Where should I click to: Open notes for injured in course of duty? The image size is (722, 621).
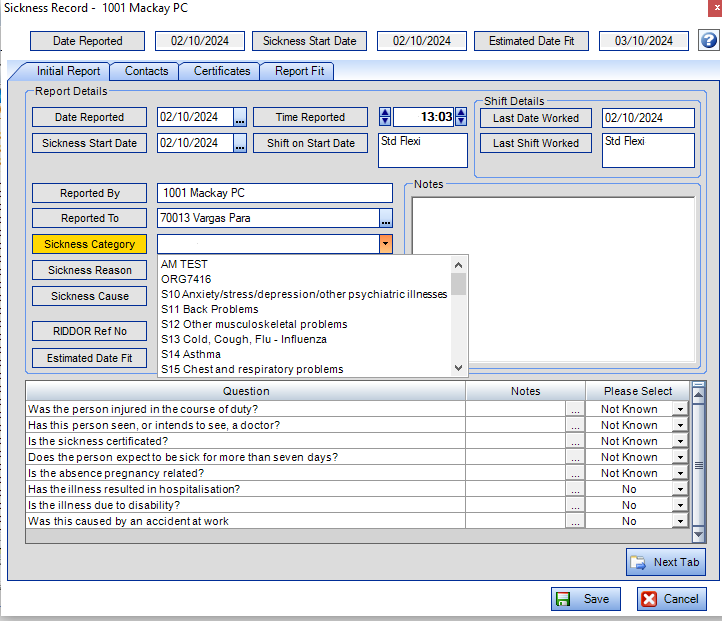[x=575, y=409]
